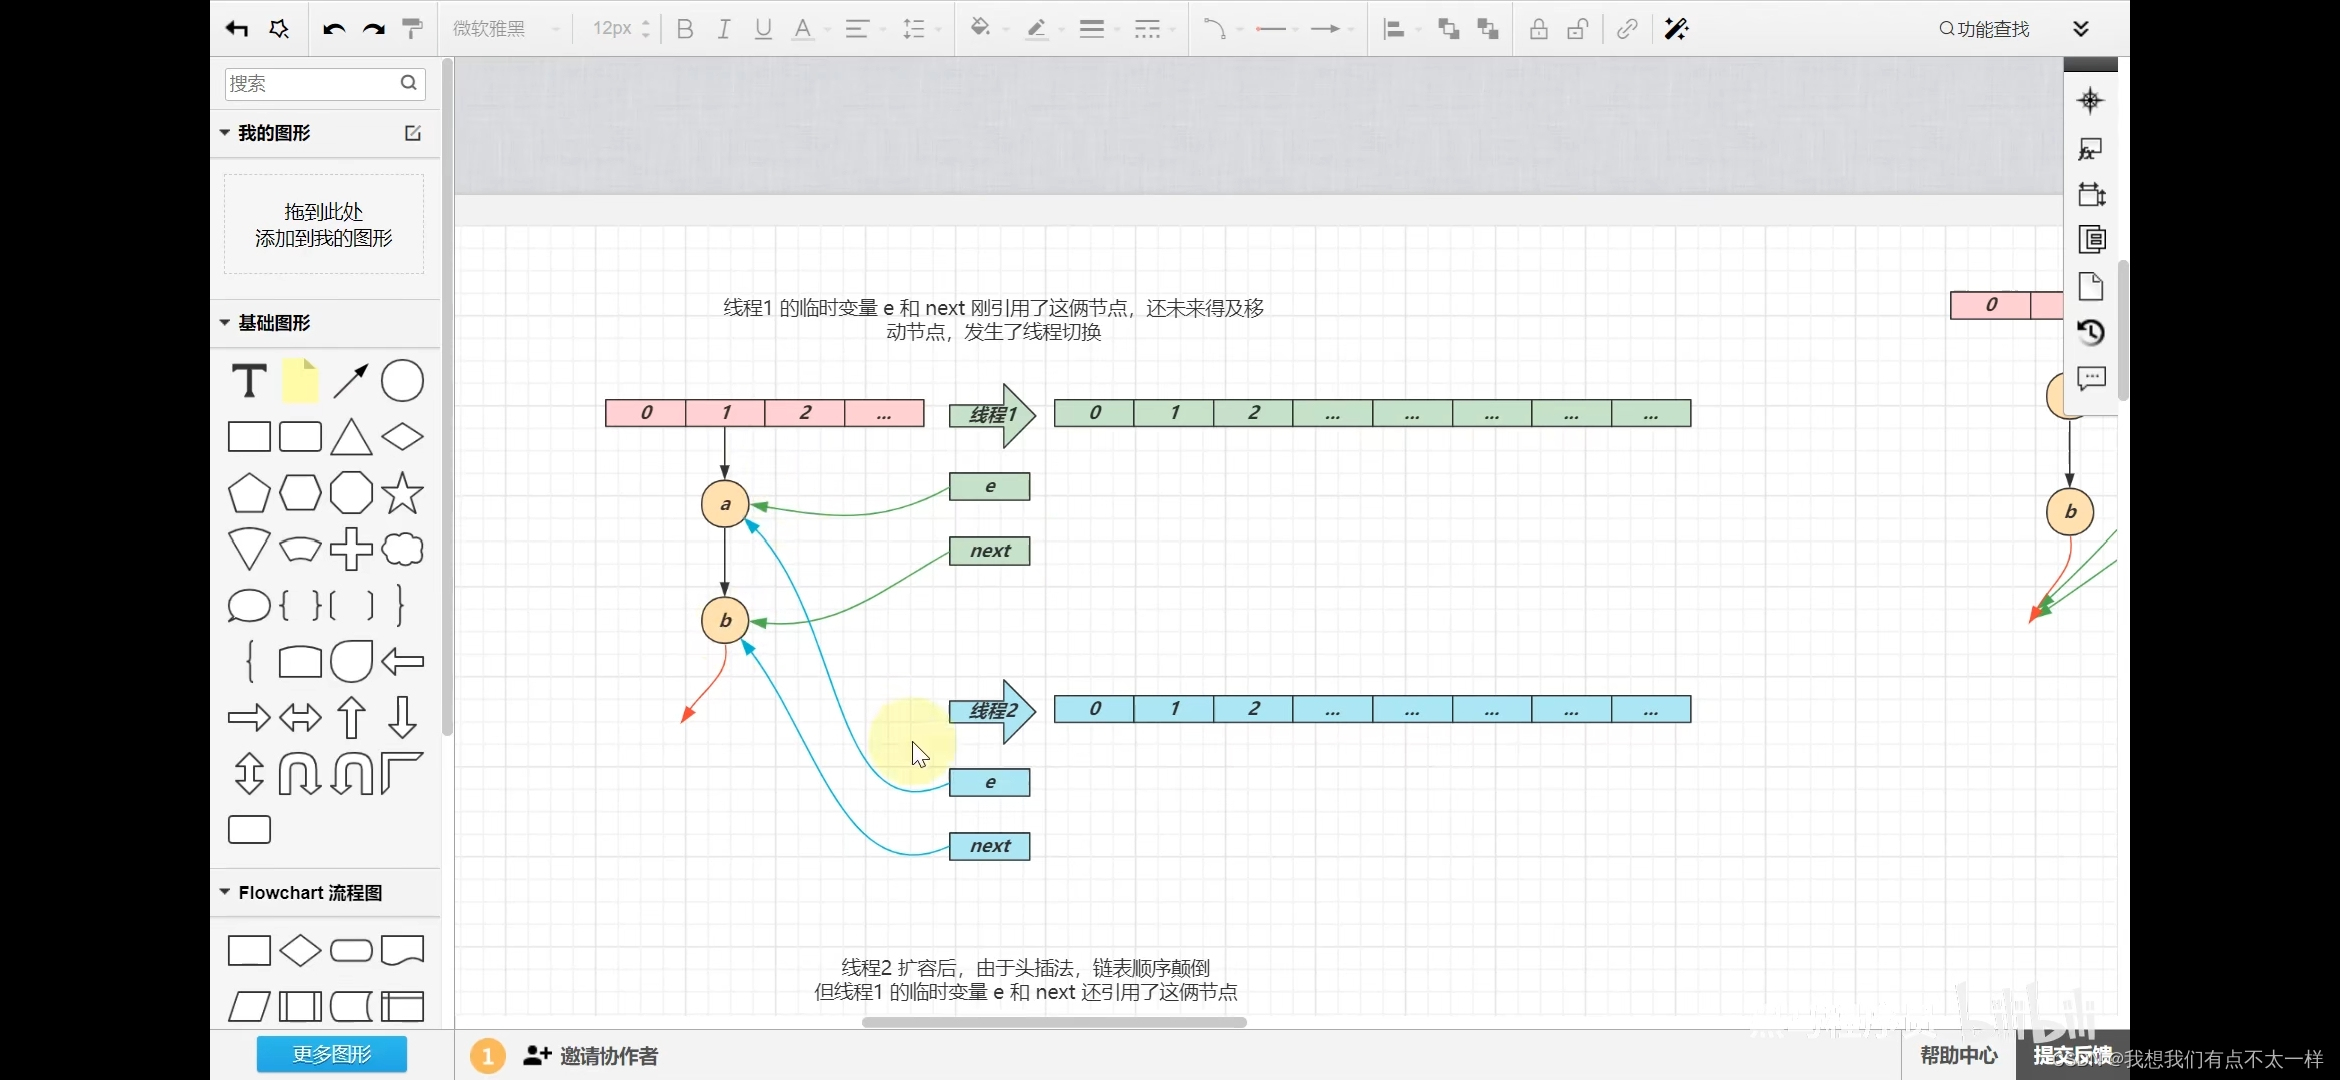The width and height of the screenshot is (2340, 1080).
Task: Click the undo icon
Action: click(334, 29)
